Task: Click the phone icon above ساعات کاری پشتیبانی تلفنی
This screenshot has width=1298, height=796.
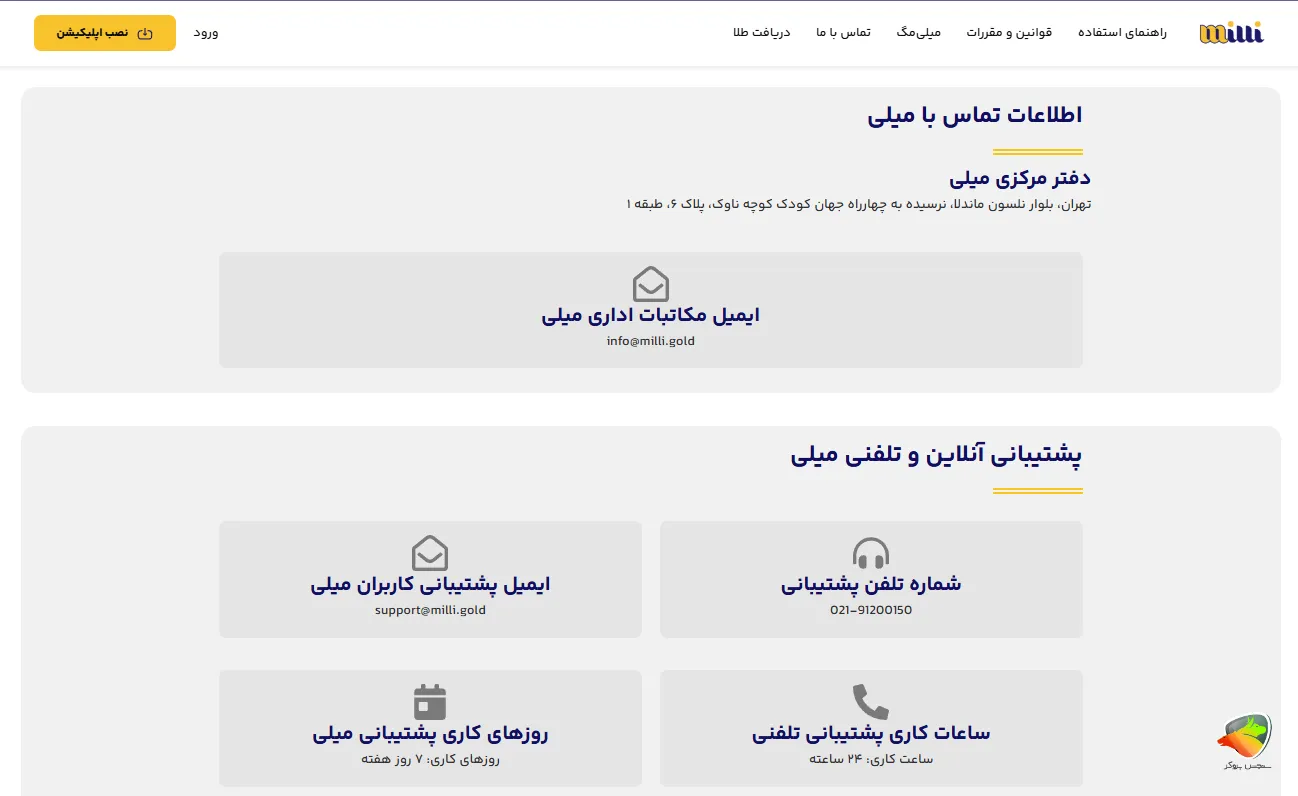Action: click(x=871, y=701)
